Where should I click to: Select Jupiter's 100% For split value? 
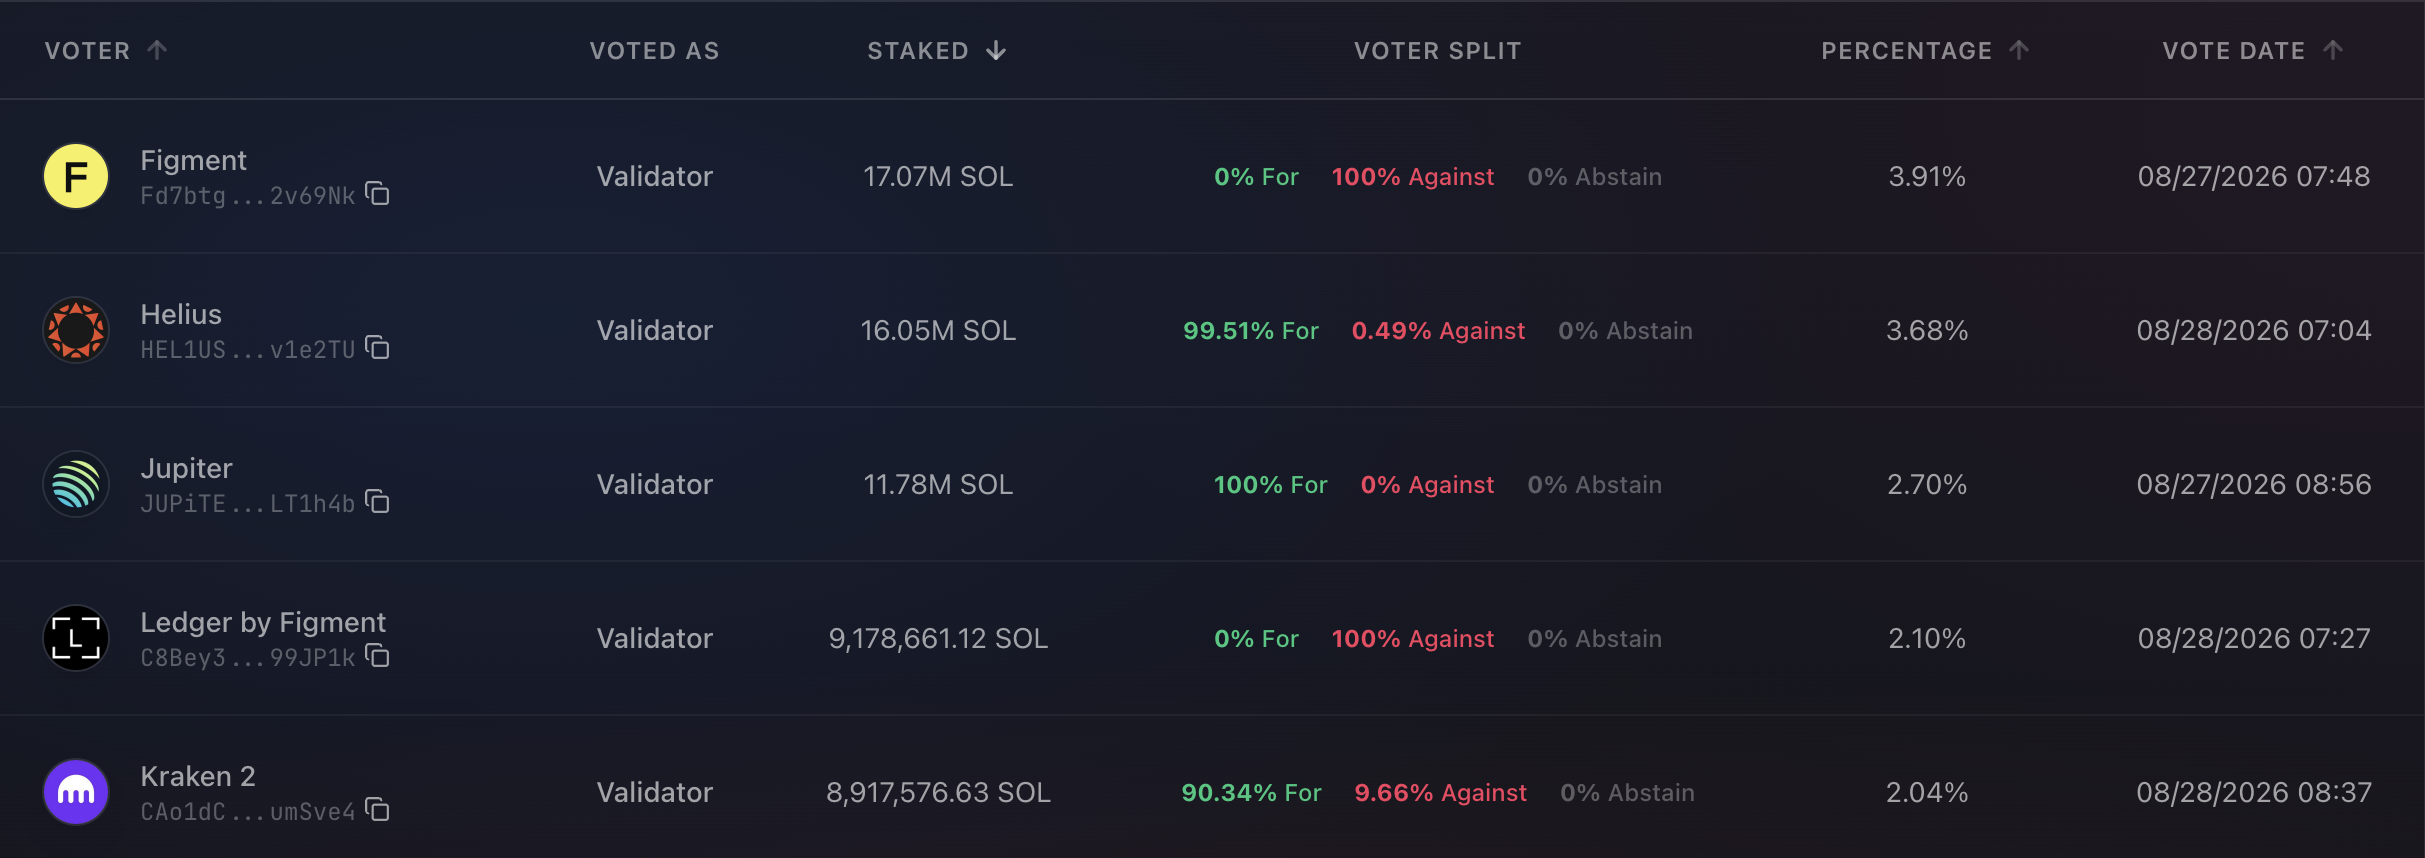(1270, 485)
